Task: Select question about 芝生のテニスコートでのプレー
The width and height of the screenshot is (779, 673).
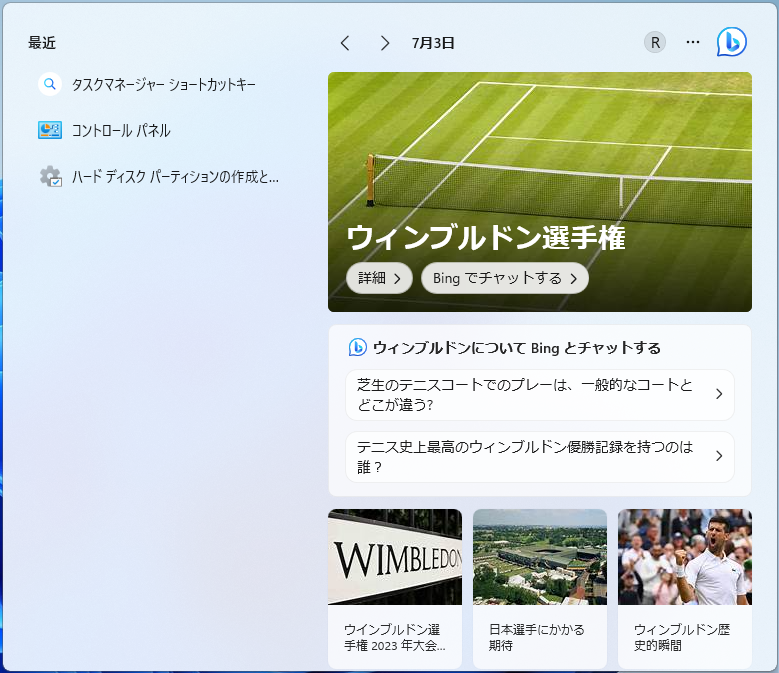Action: pos(540,395)
